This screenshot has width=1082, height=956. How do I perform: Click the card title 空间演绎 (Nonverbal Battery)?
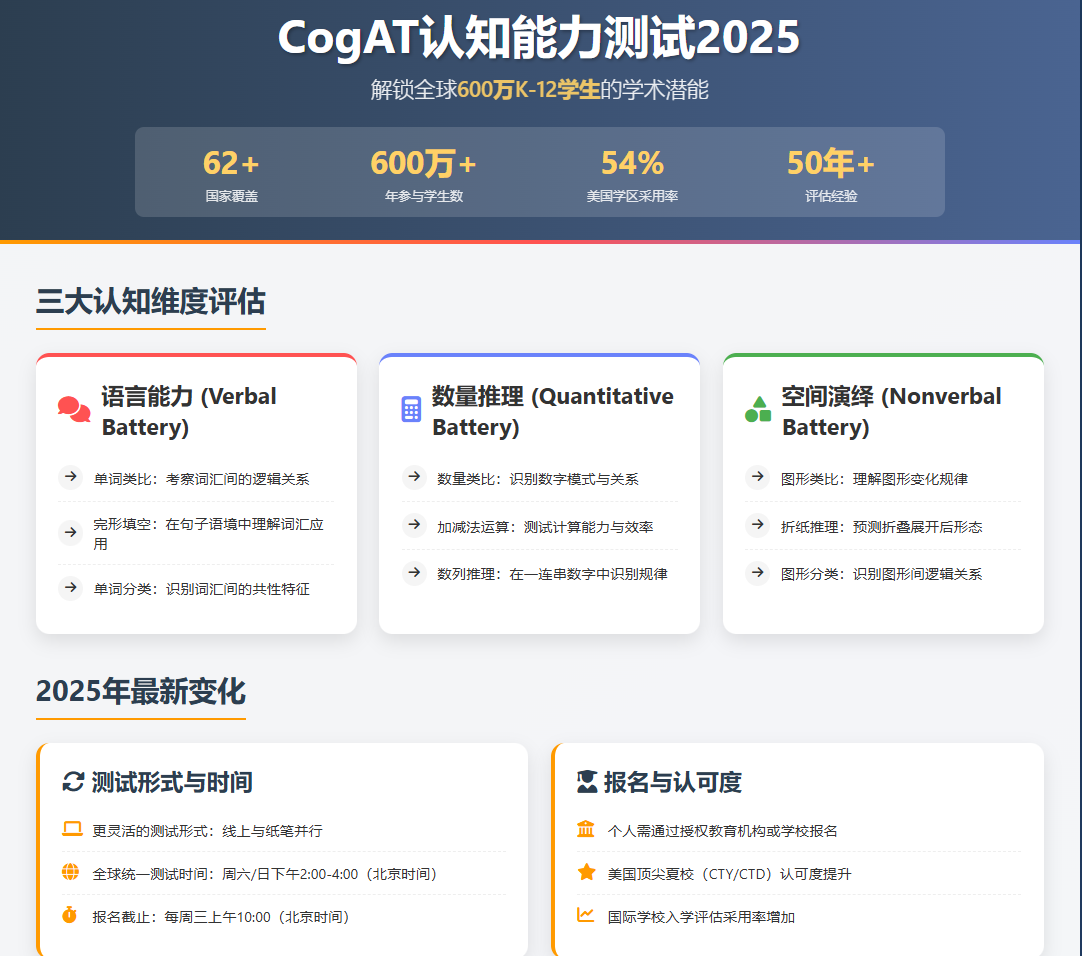(x=892, y=411)
